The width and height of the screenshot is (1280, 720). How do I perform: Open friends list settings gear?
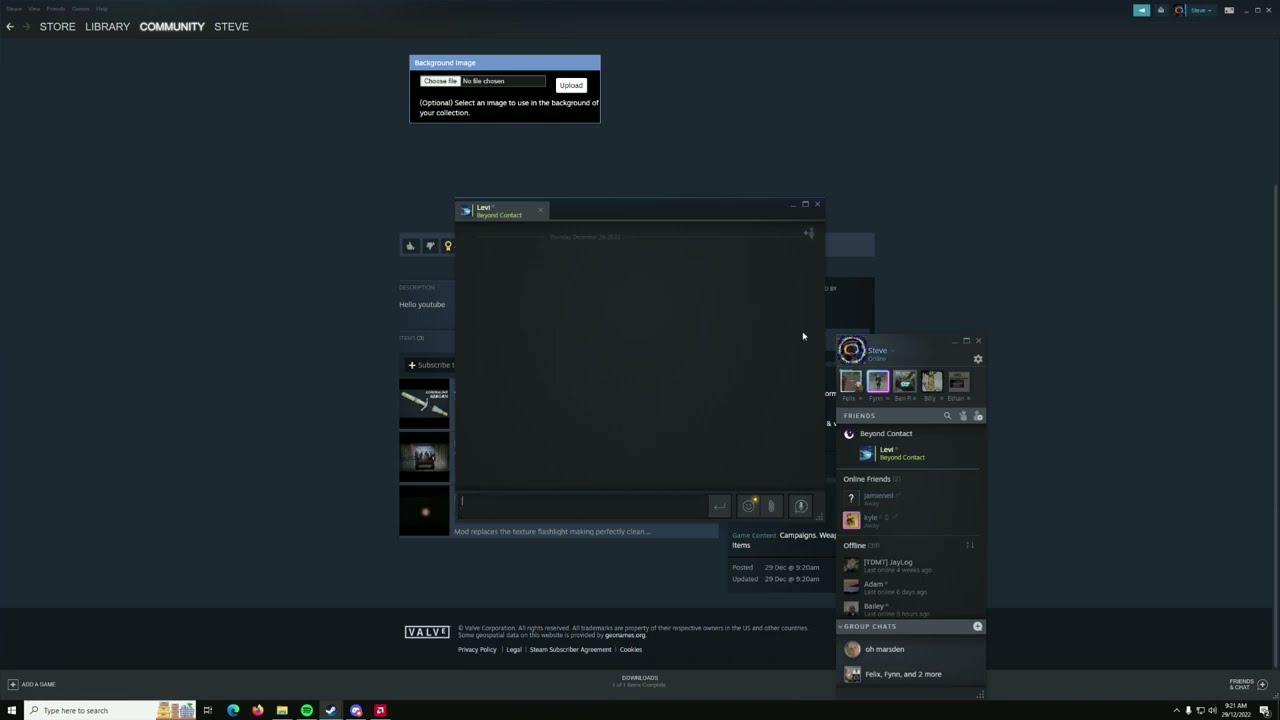pos(978,359)
